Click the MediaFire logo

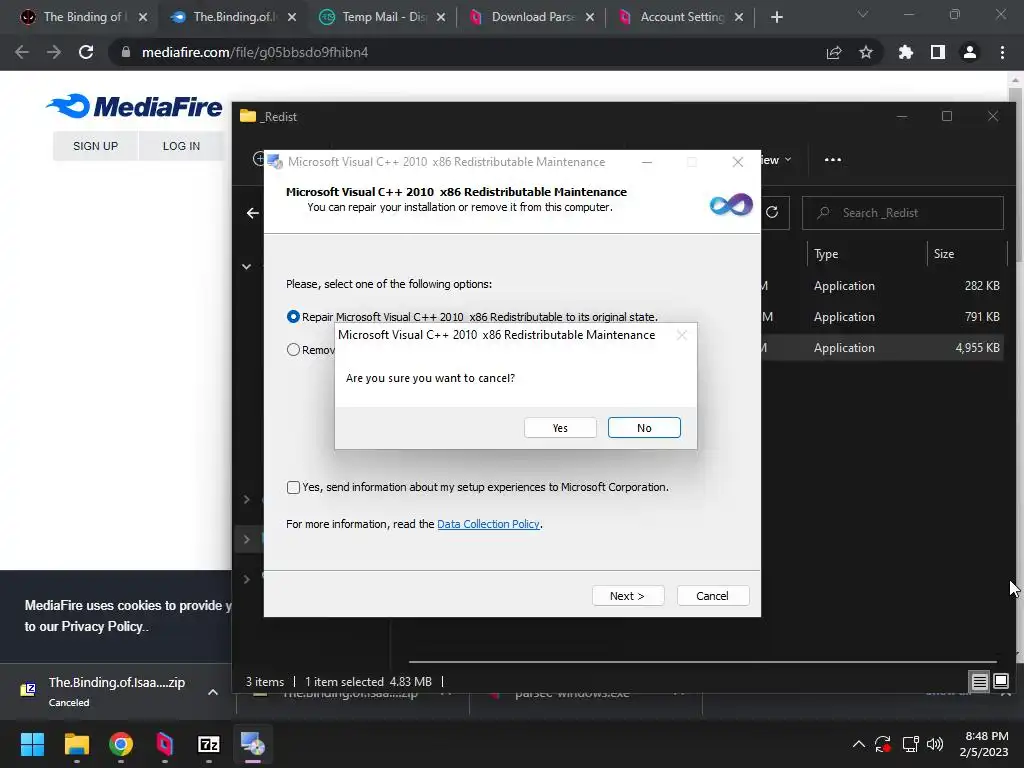click(135, 106)
